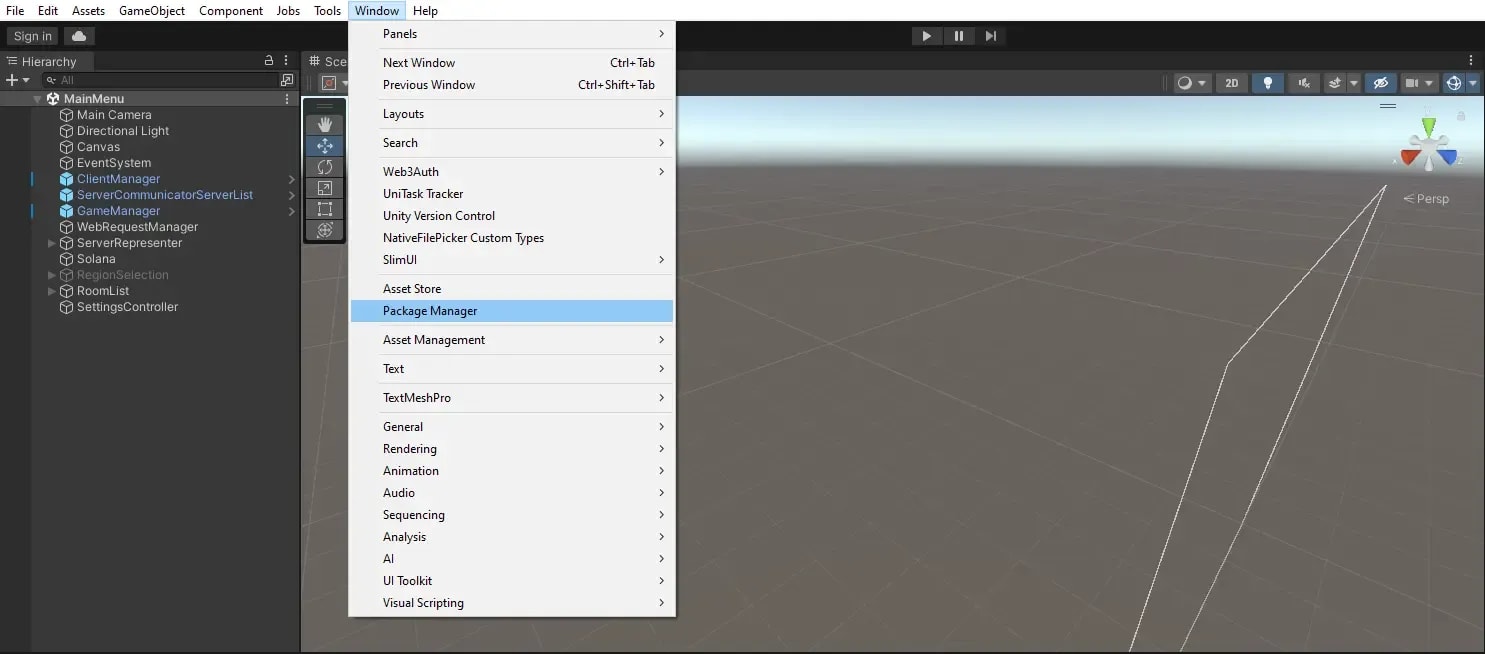The image size is (1485, 654).
Task: Click the Play button
Action: tap(927, 36)
